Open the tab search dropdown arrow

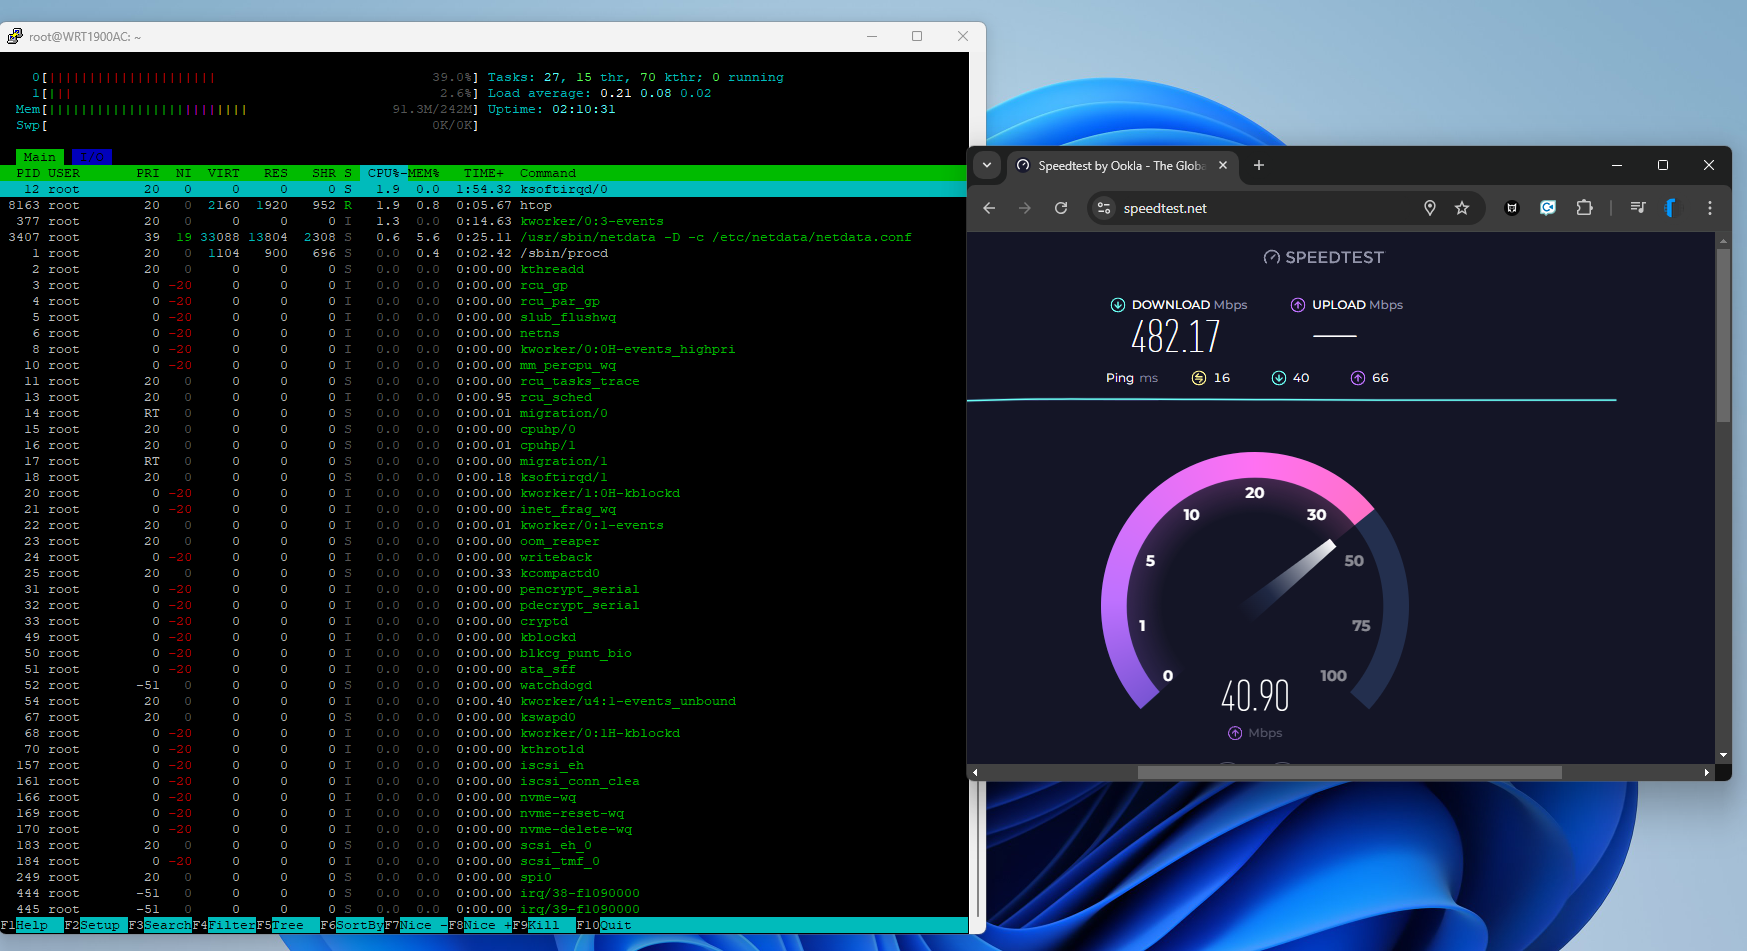[x=987, y=165]
